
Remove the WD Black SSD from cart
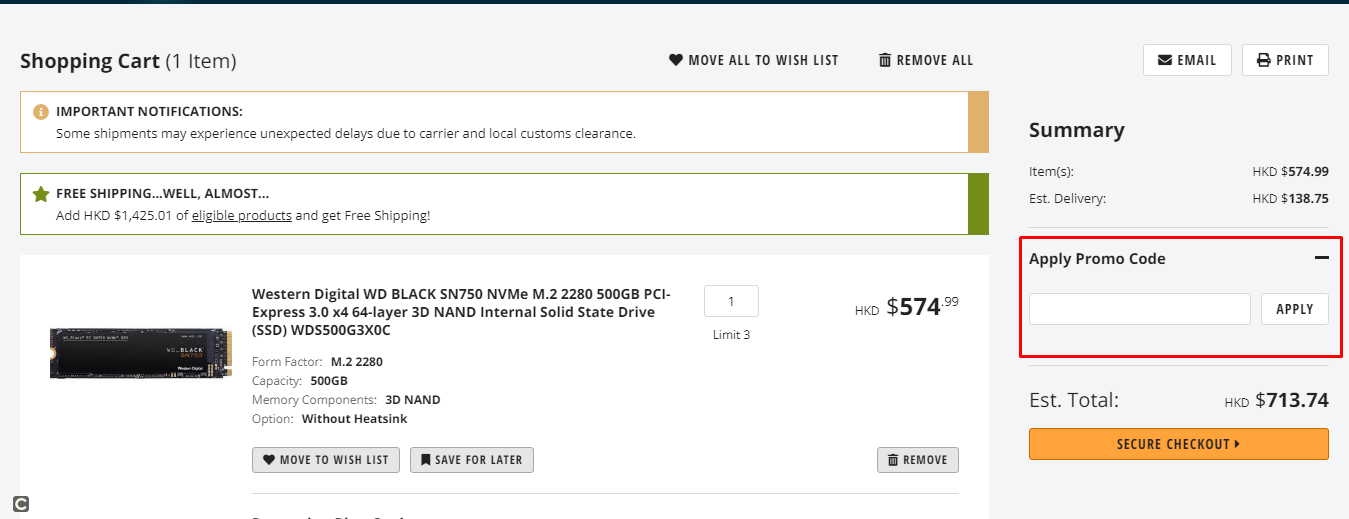[917, 460]
